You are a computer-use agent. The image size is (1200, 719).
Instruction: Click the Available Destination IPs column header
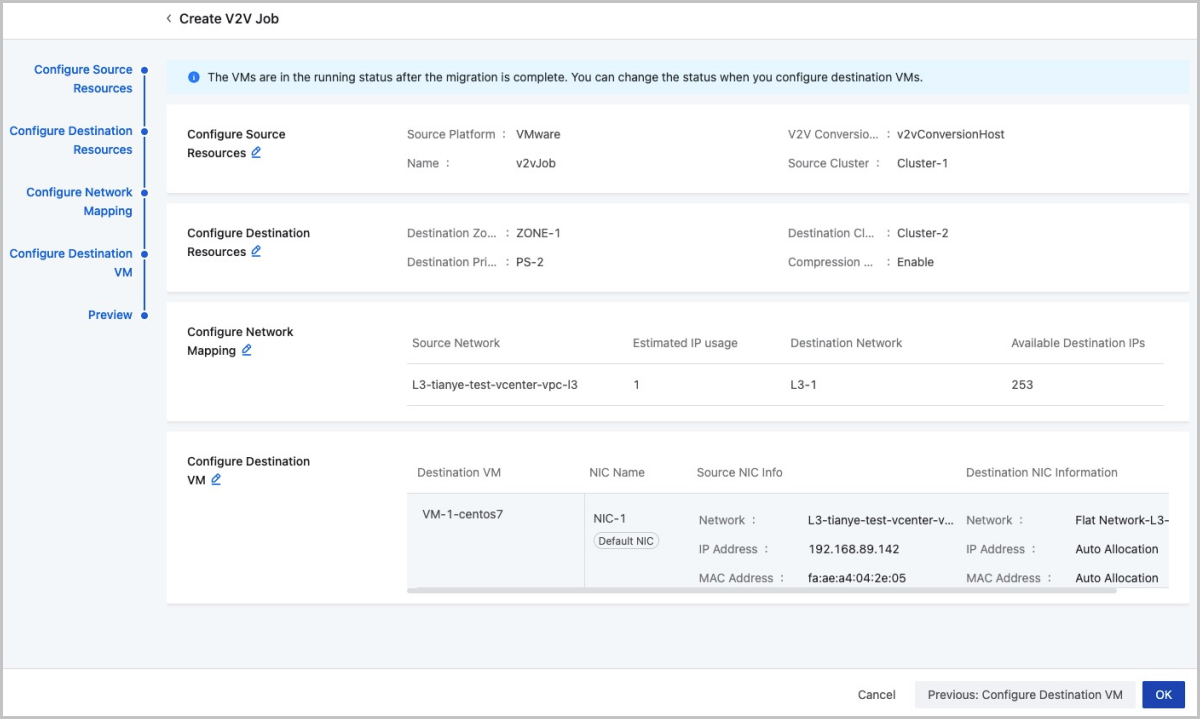tap(1077, 343)
